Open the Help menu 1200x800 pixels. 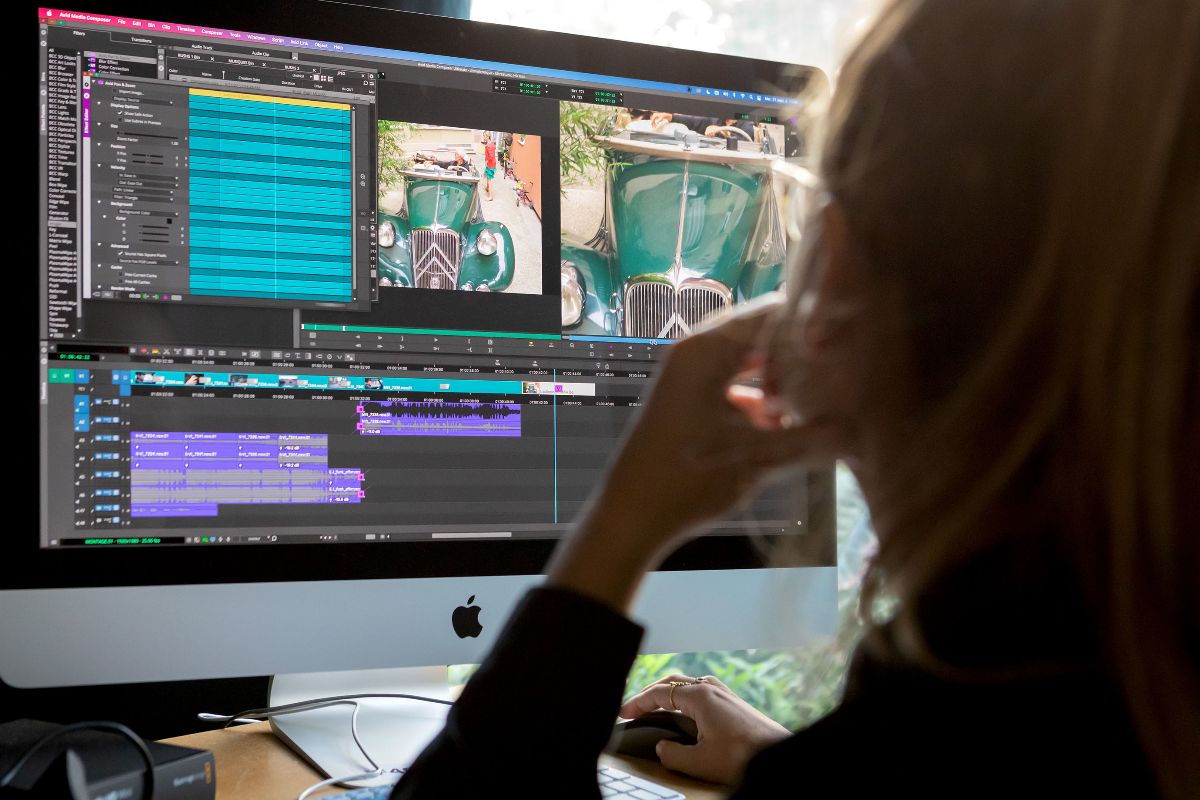tap(338, 47)
